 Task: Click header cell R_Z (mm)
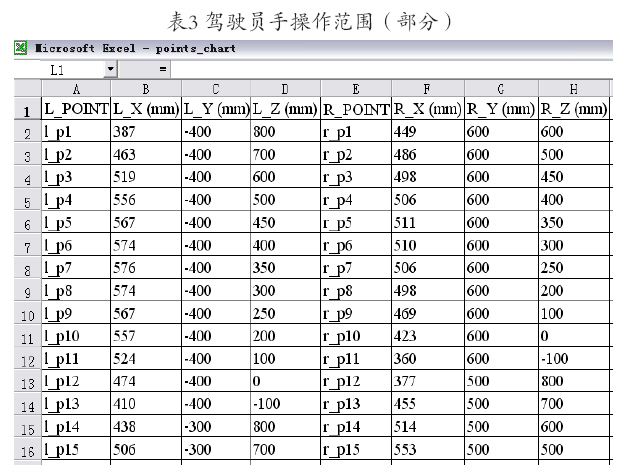point(574,109)
